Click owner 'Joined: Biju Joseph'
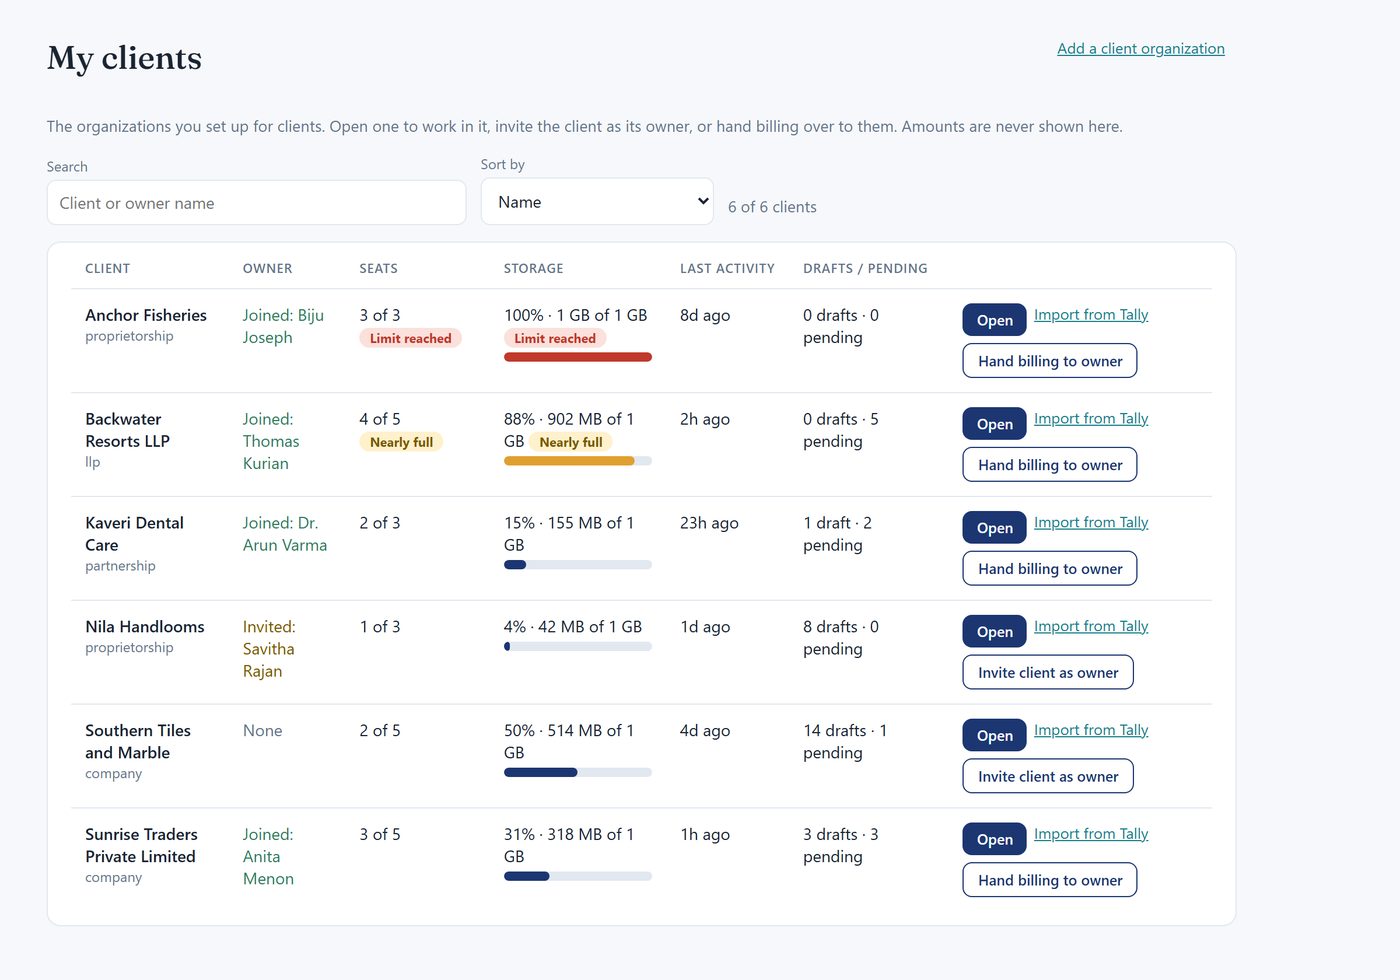Image resolution: width=1400 pixels, height=980 pixels. [283, 326]
